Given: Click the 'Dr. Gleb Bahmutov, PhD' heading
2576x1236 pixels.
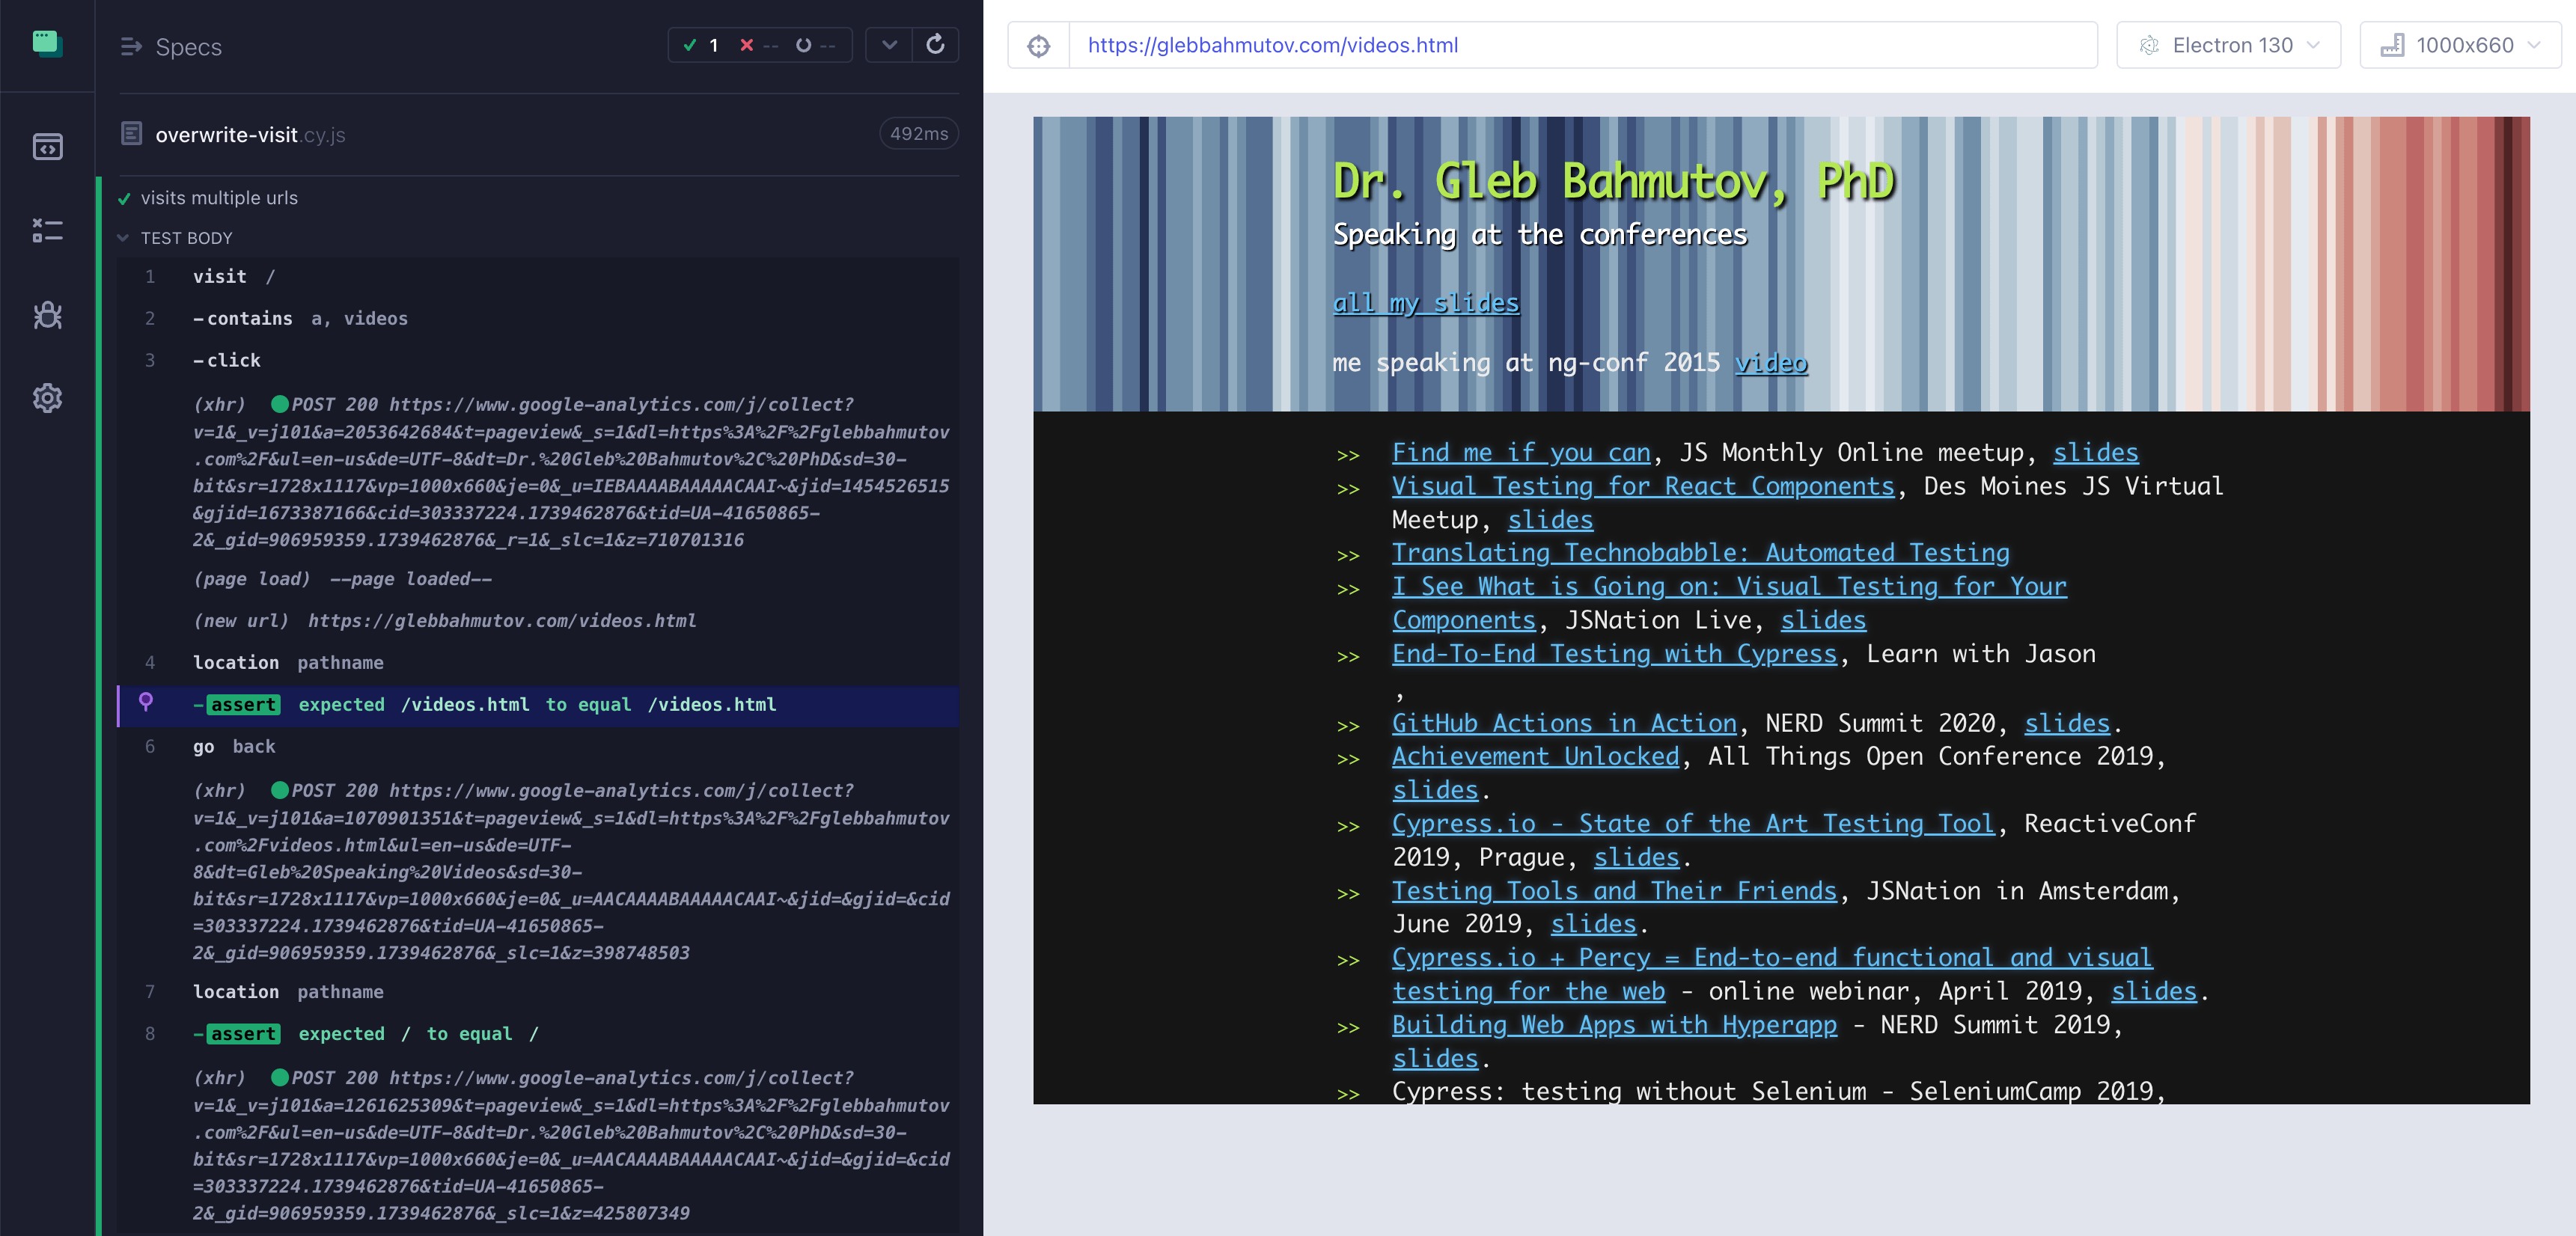Looking at the screenshot, I should (1613, 182).
